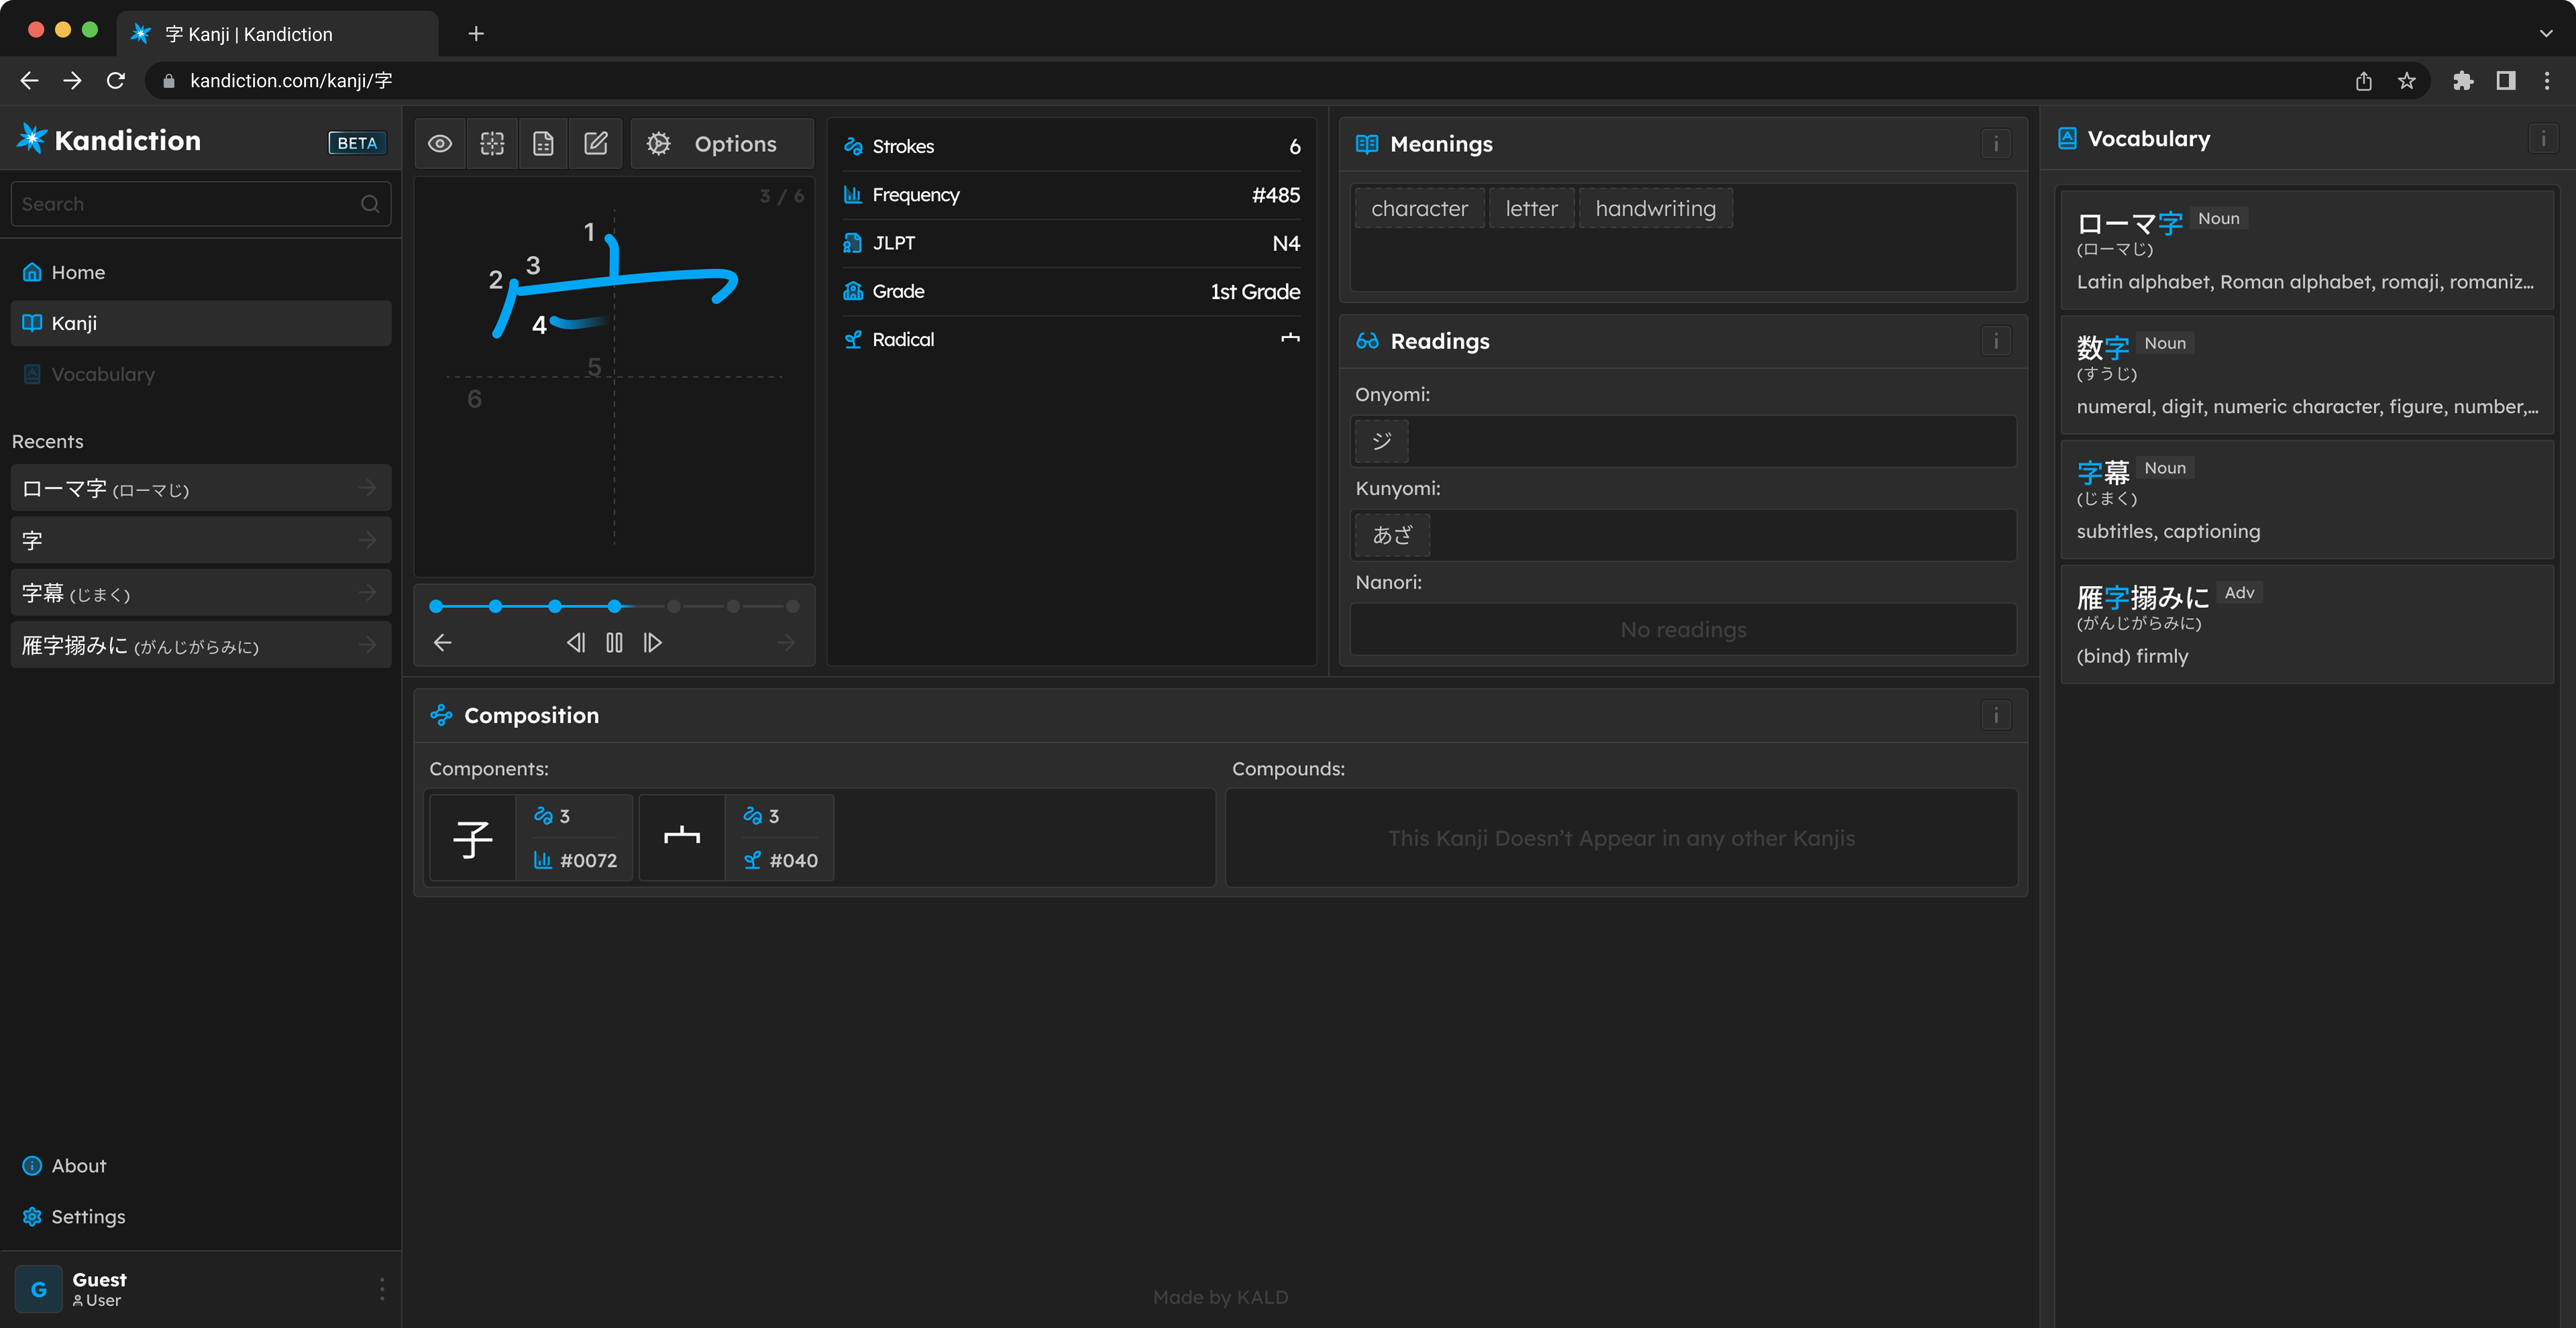Open Guest user three-dot menu
The width and height of the screenshot is (2576, 1328).
tap(382, 1289)
